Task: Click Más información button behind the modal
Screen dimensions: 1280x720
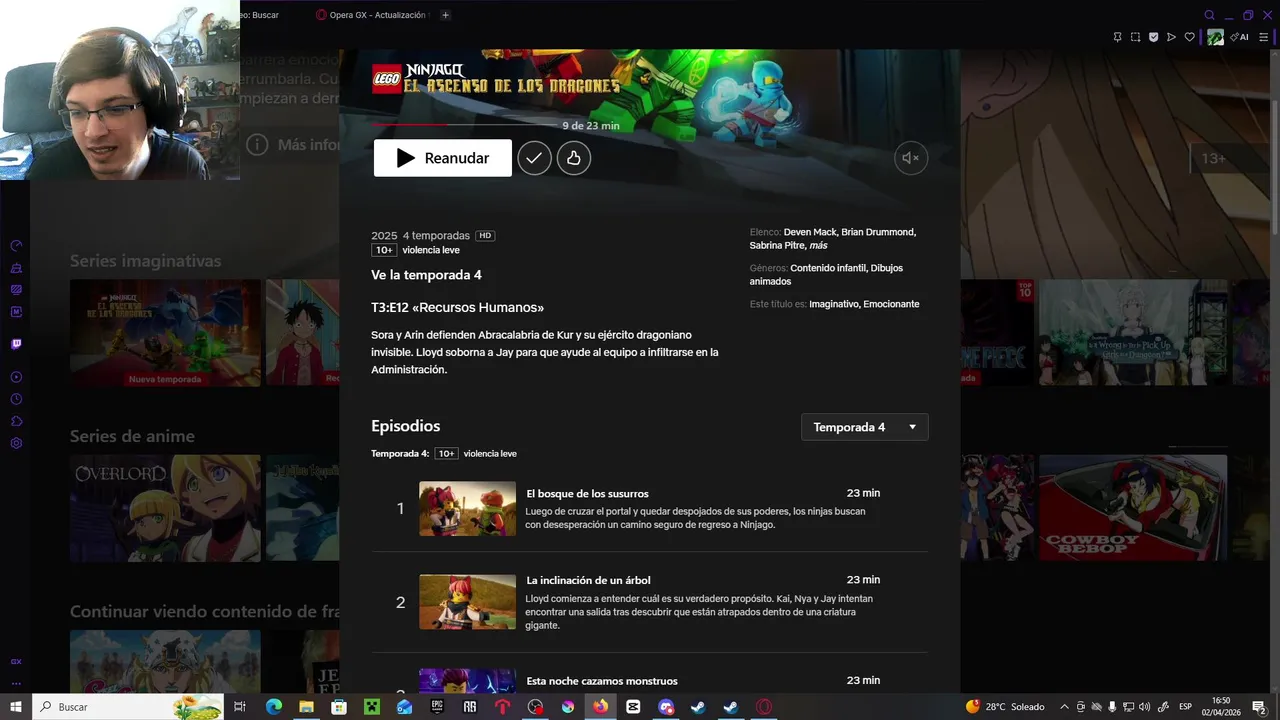Action: (x=294, y=145)
